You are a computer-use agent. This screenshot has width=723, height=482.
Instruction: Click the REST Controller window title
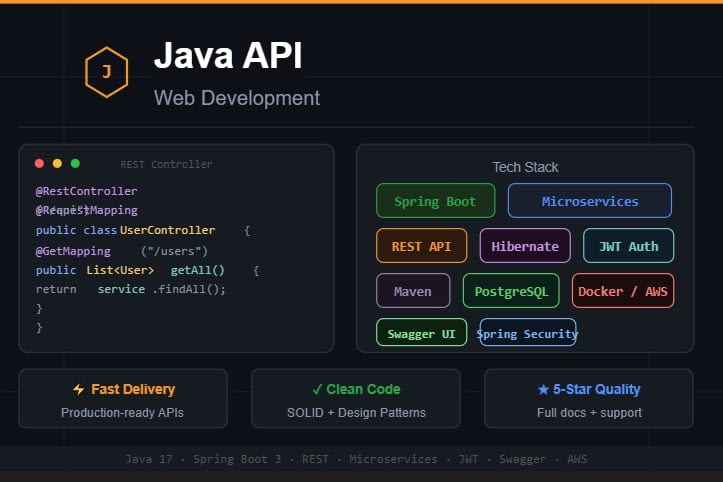[x=166, y=164]
